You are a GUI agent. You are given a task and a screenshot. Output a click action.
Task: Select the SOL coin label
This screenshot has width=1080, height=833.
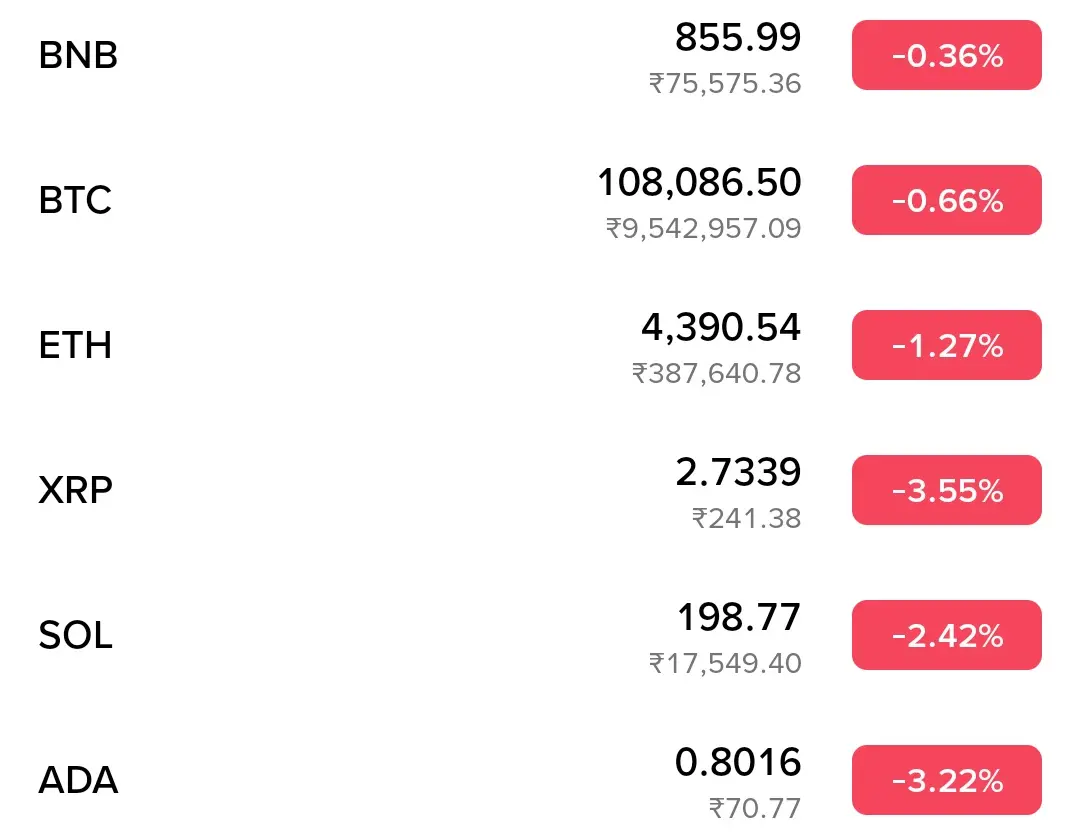[x=75, y=635]
